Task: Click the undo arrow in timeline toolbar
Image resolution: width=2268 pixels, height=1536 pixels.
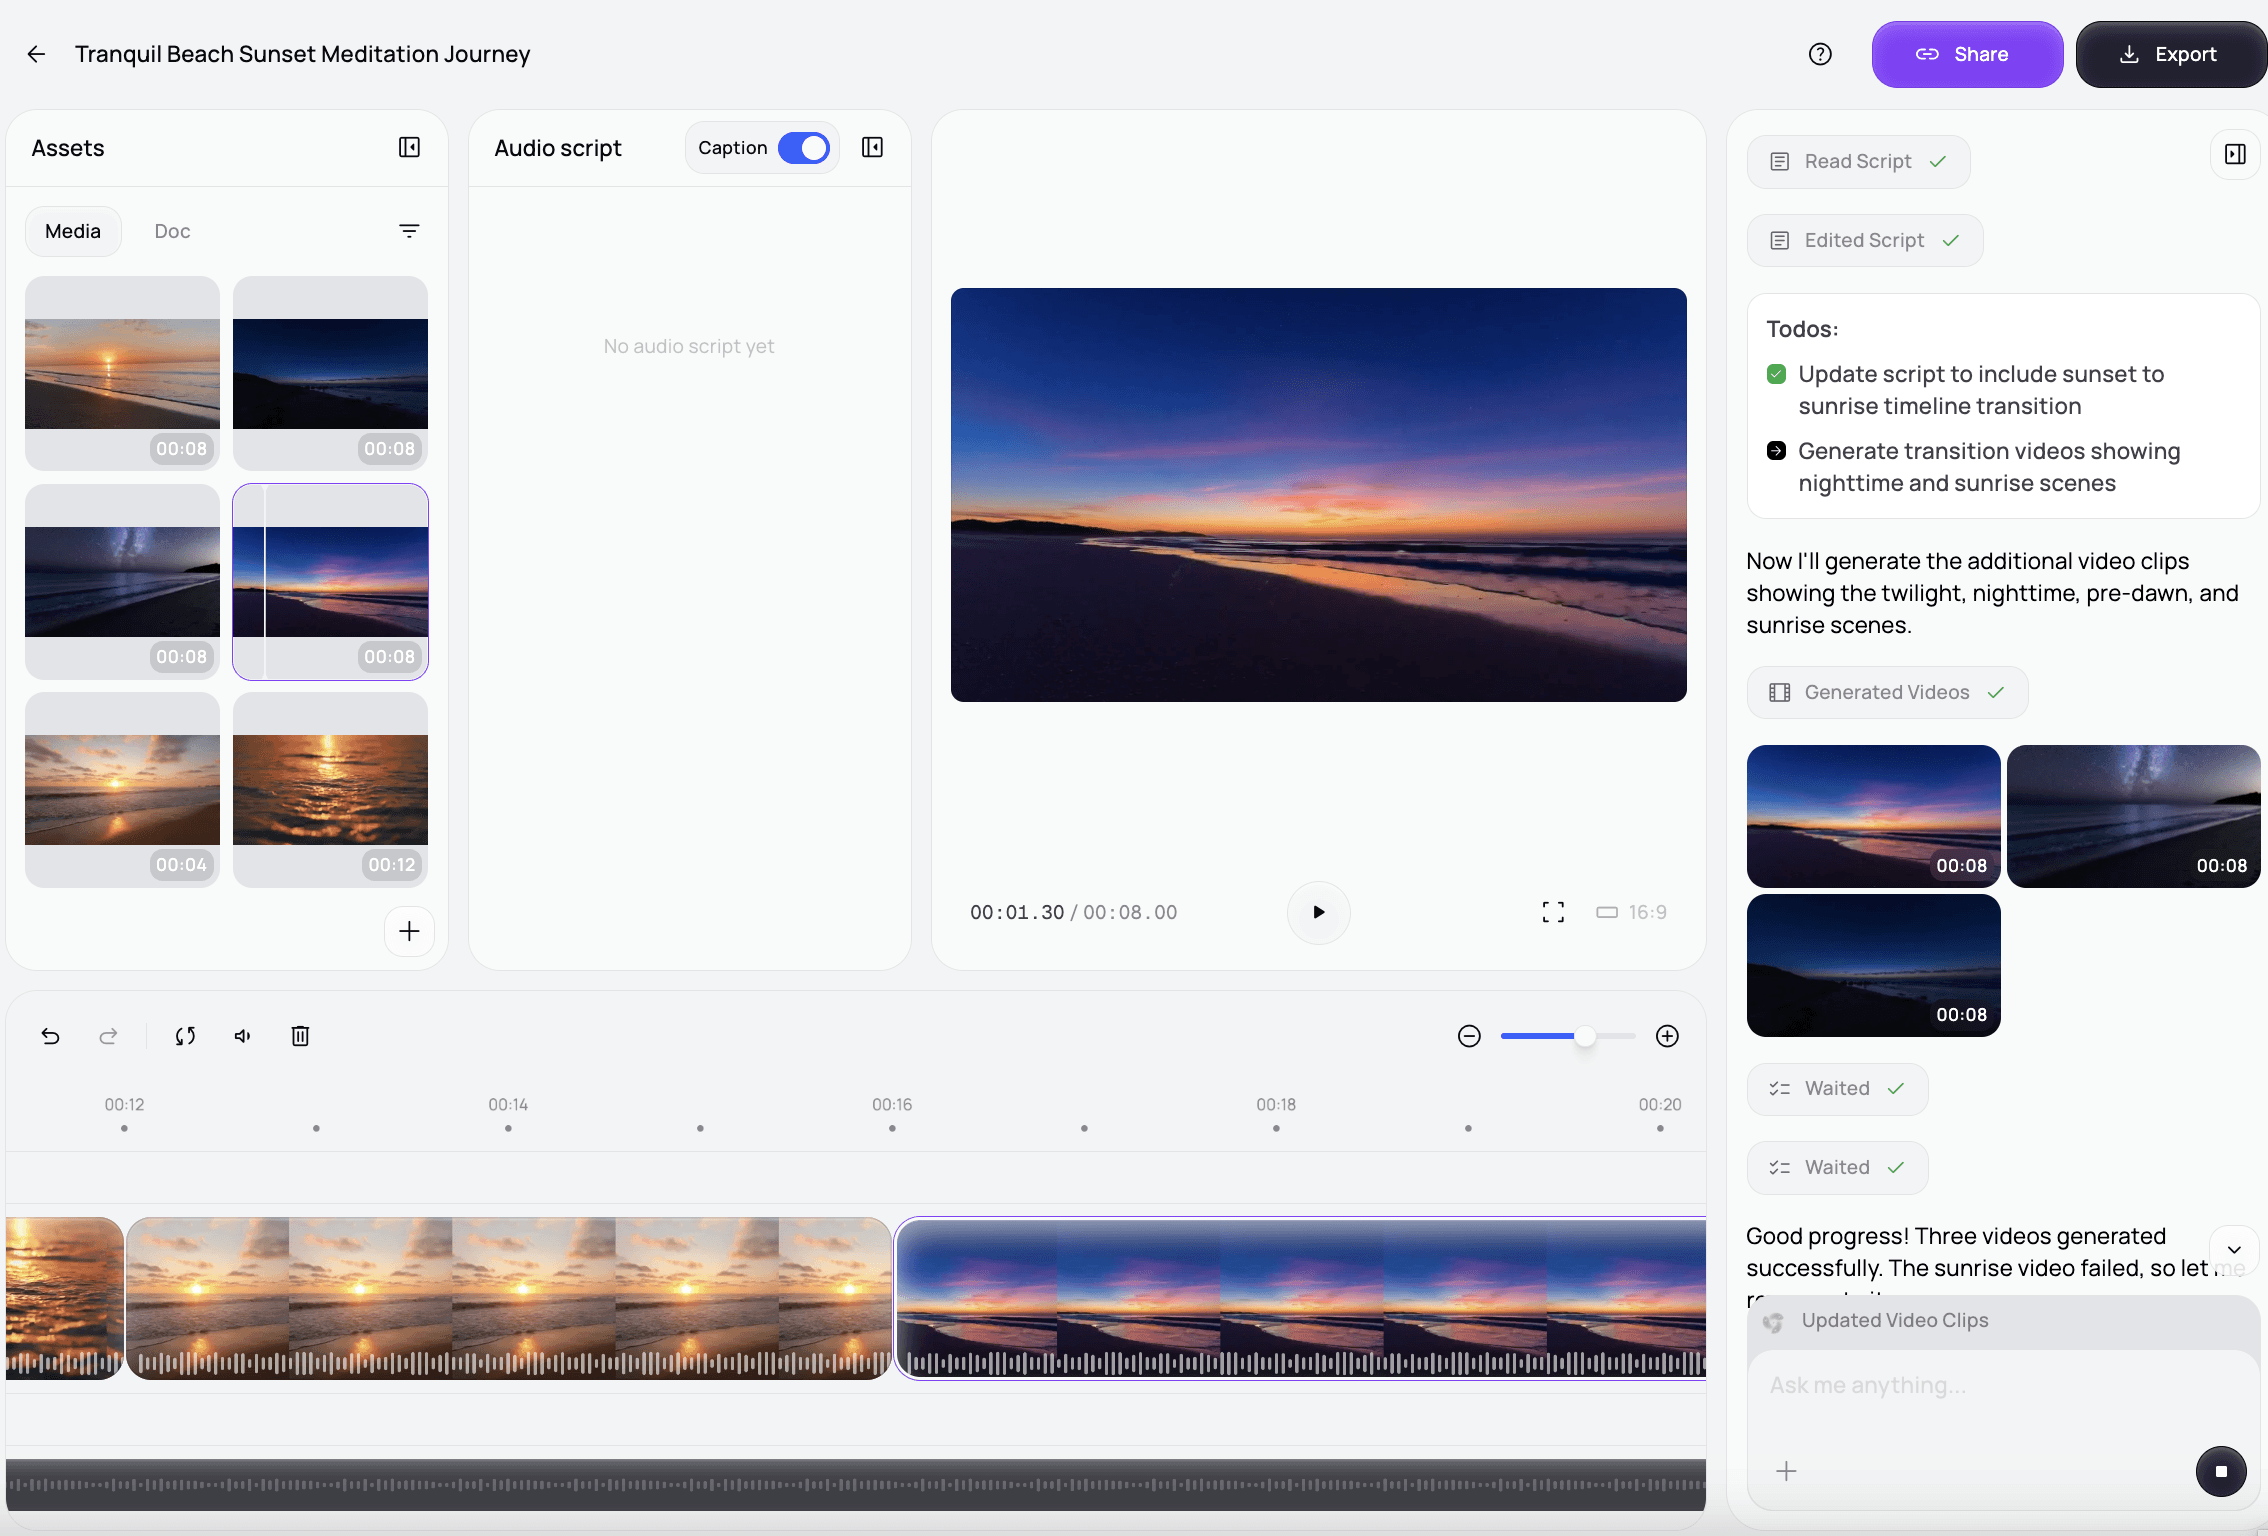Action: tap(50, 1036)
